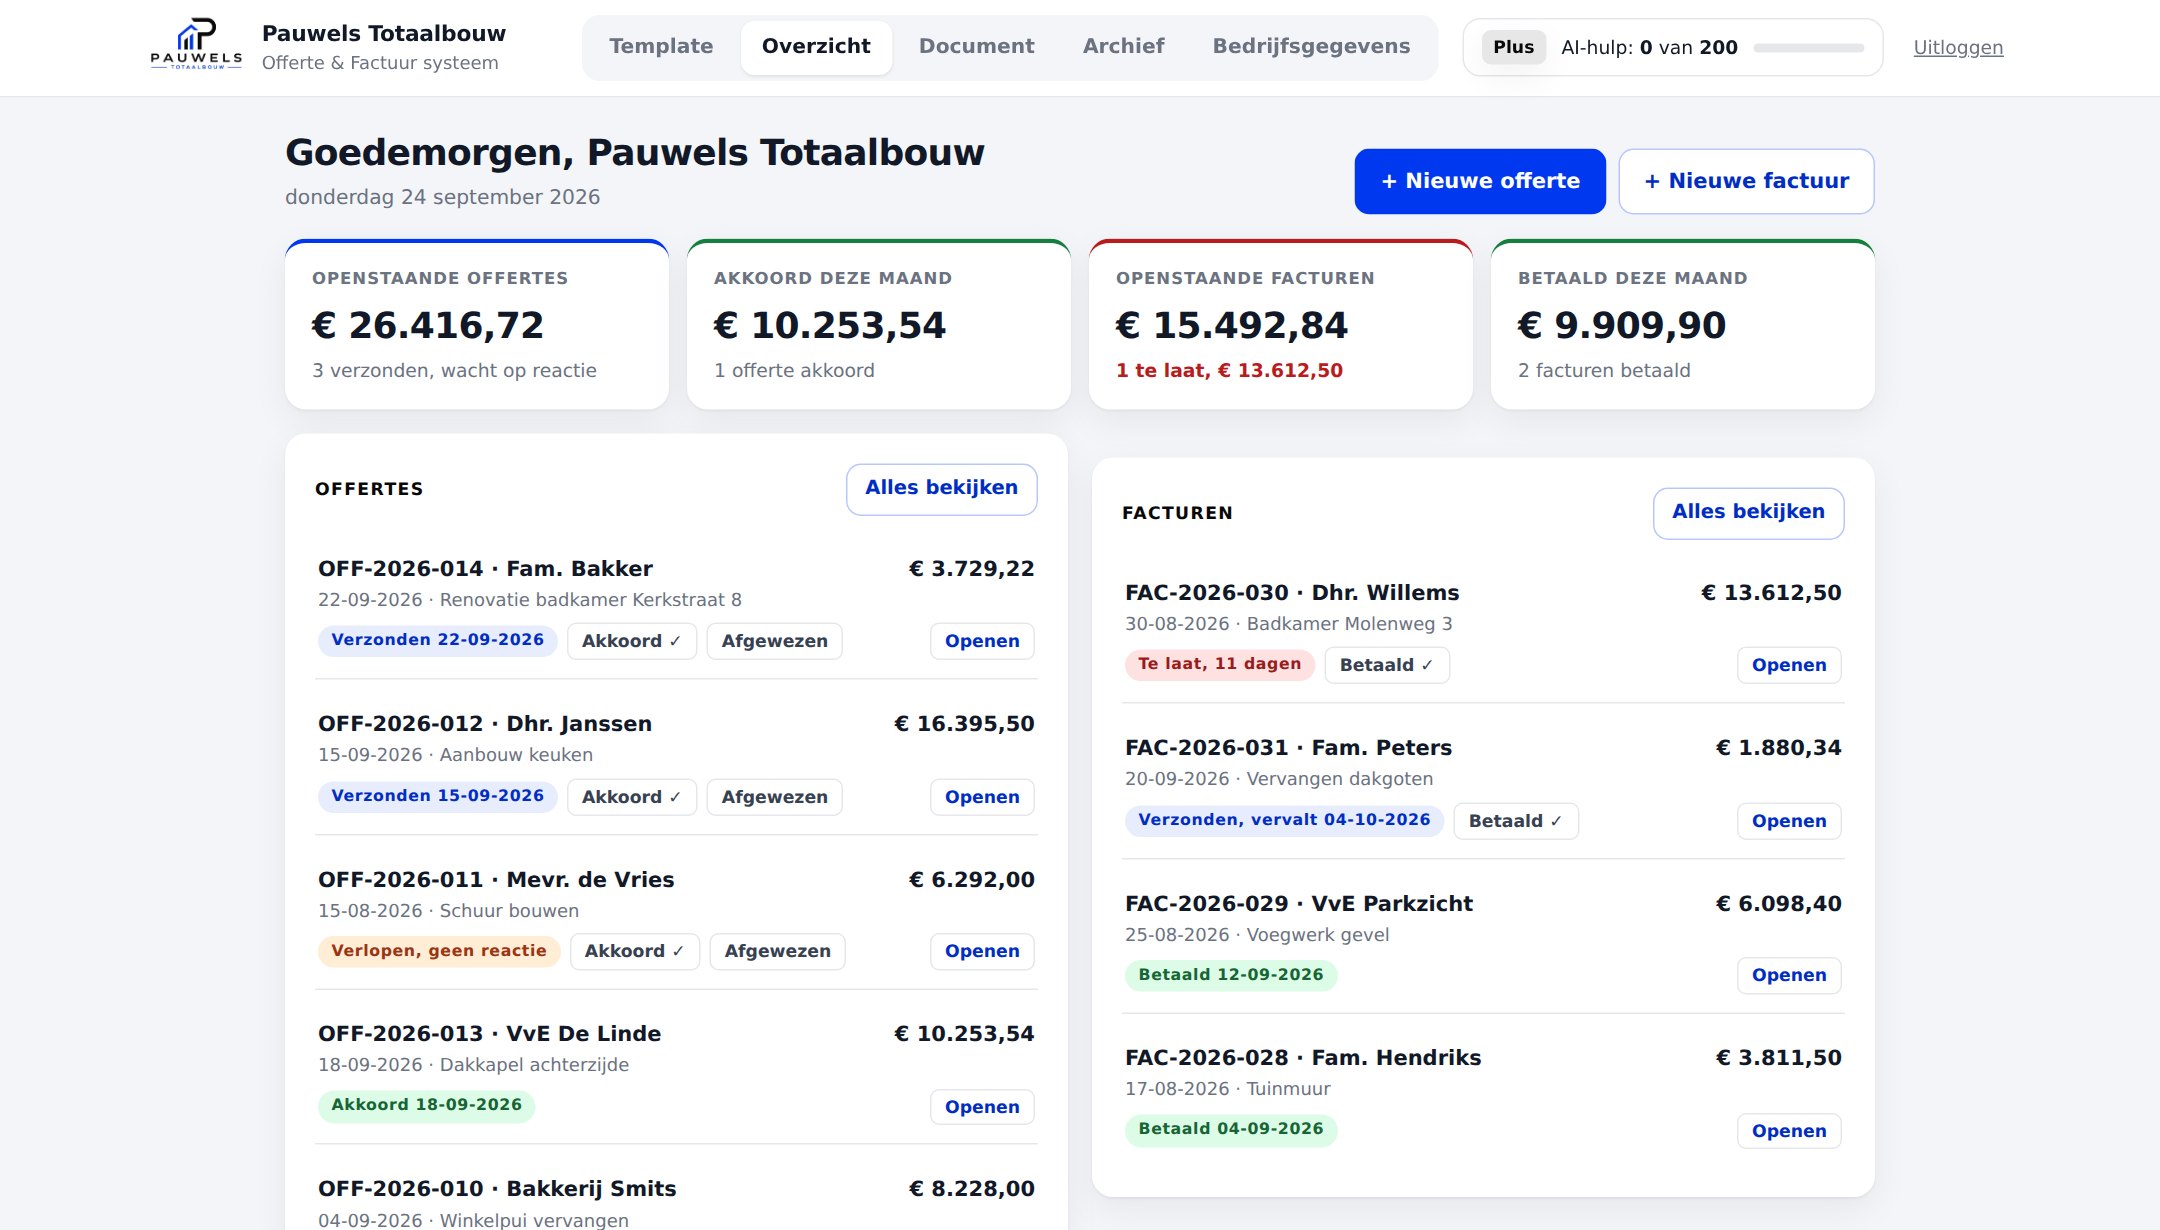View all facturen with Alles bekijken
Viewport: 2160px width, 1230px height.
tap(1748, 513)
